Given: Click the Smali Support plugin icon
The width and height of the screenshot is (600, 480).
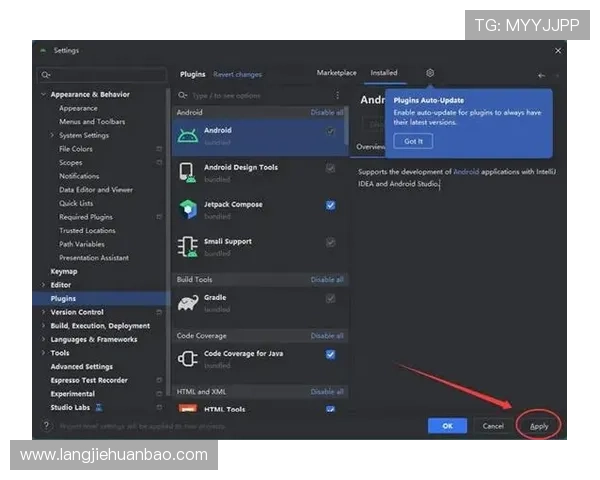Looking at the screenshot, I should pyautogui.click(x=188, y=246).
